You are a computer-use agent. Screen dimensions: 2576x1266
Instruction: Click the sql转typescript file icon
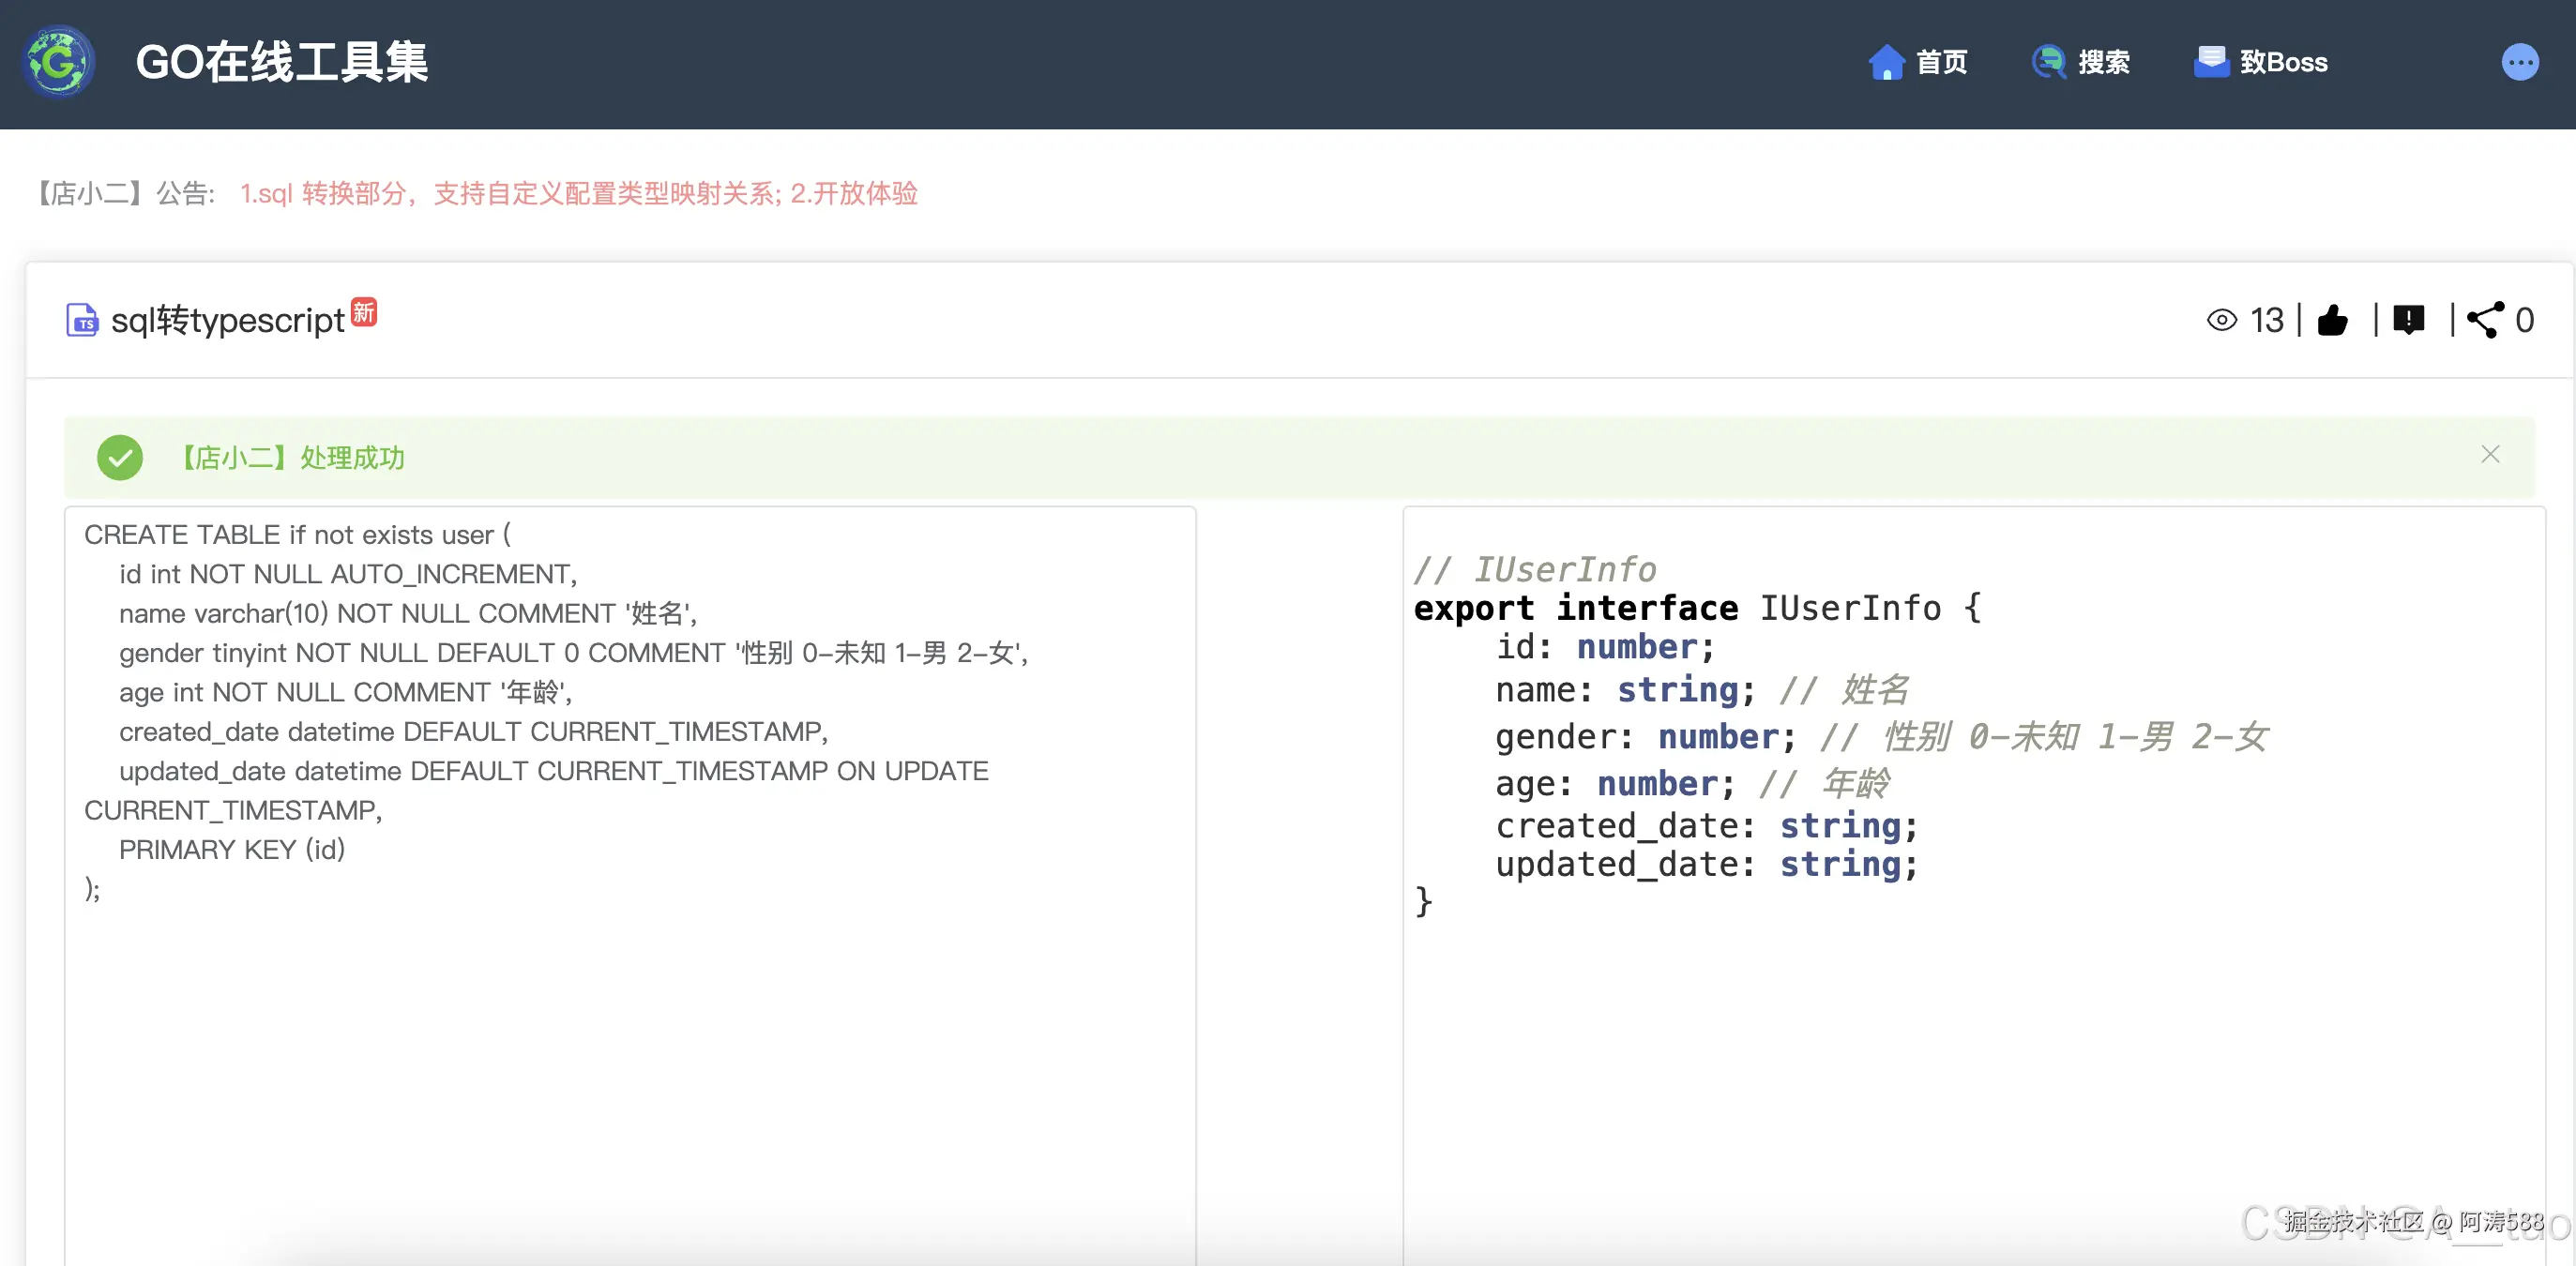(82, 320)
